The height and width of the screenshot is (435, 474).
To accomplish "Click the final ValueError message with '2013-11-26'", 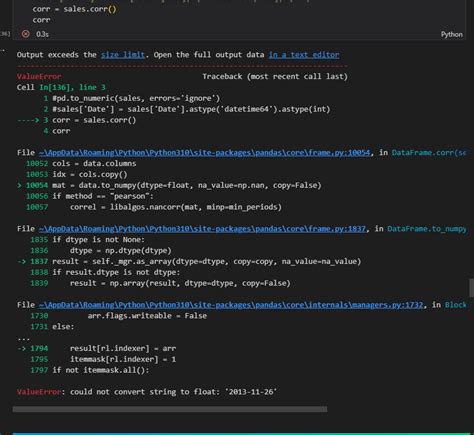I will coord(147,392).
